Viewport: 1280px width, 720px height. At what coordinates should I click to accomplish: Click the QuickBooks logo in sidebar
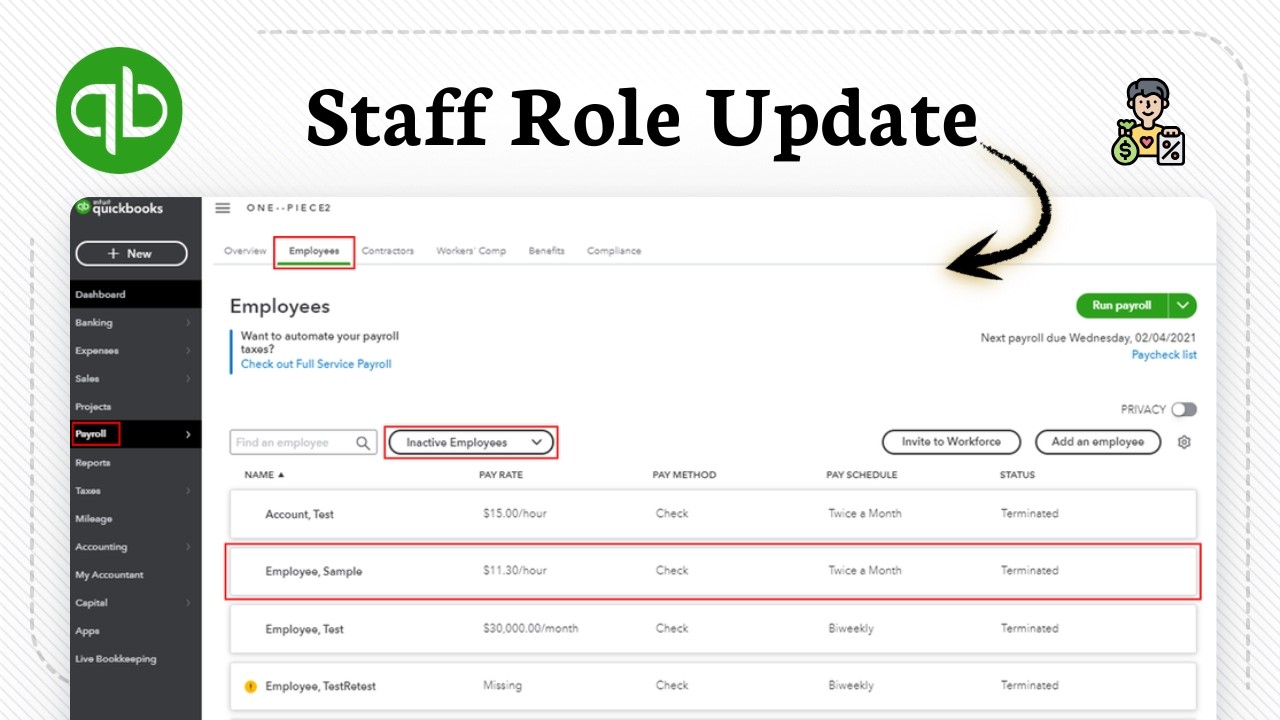click(119, 208)
